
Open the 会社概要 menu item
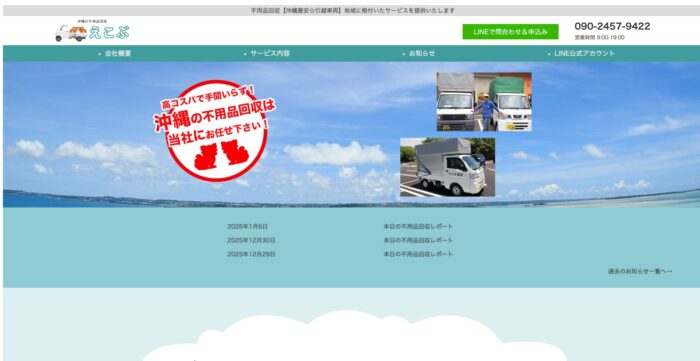click(118, 53)
